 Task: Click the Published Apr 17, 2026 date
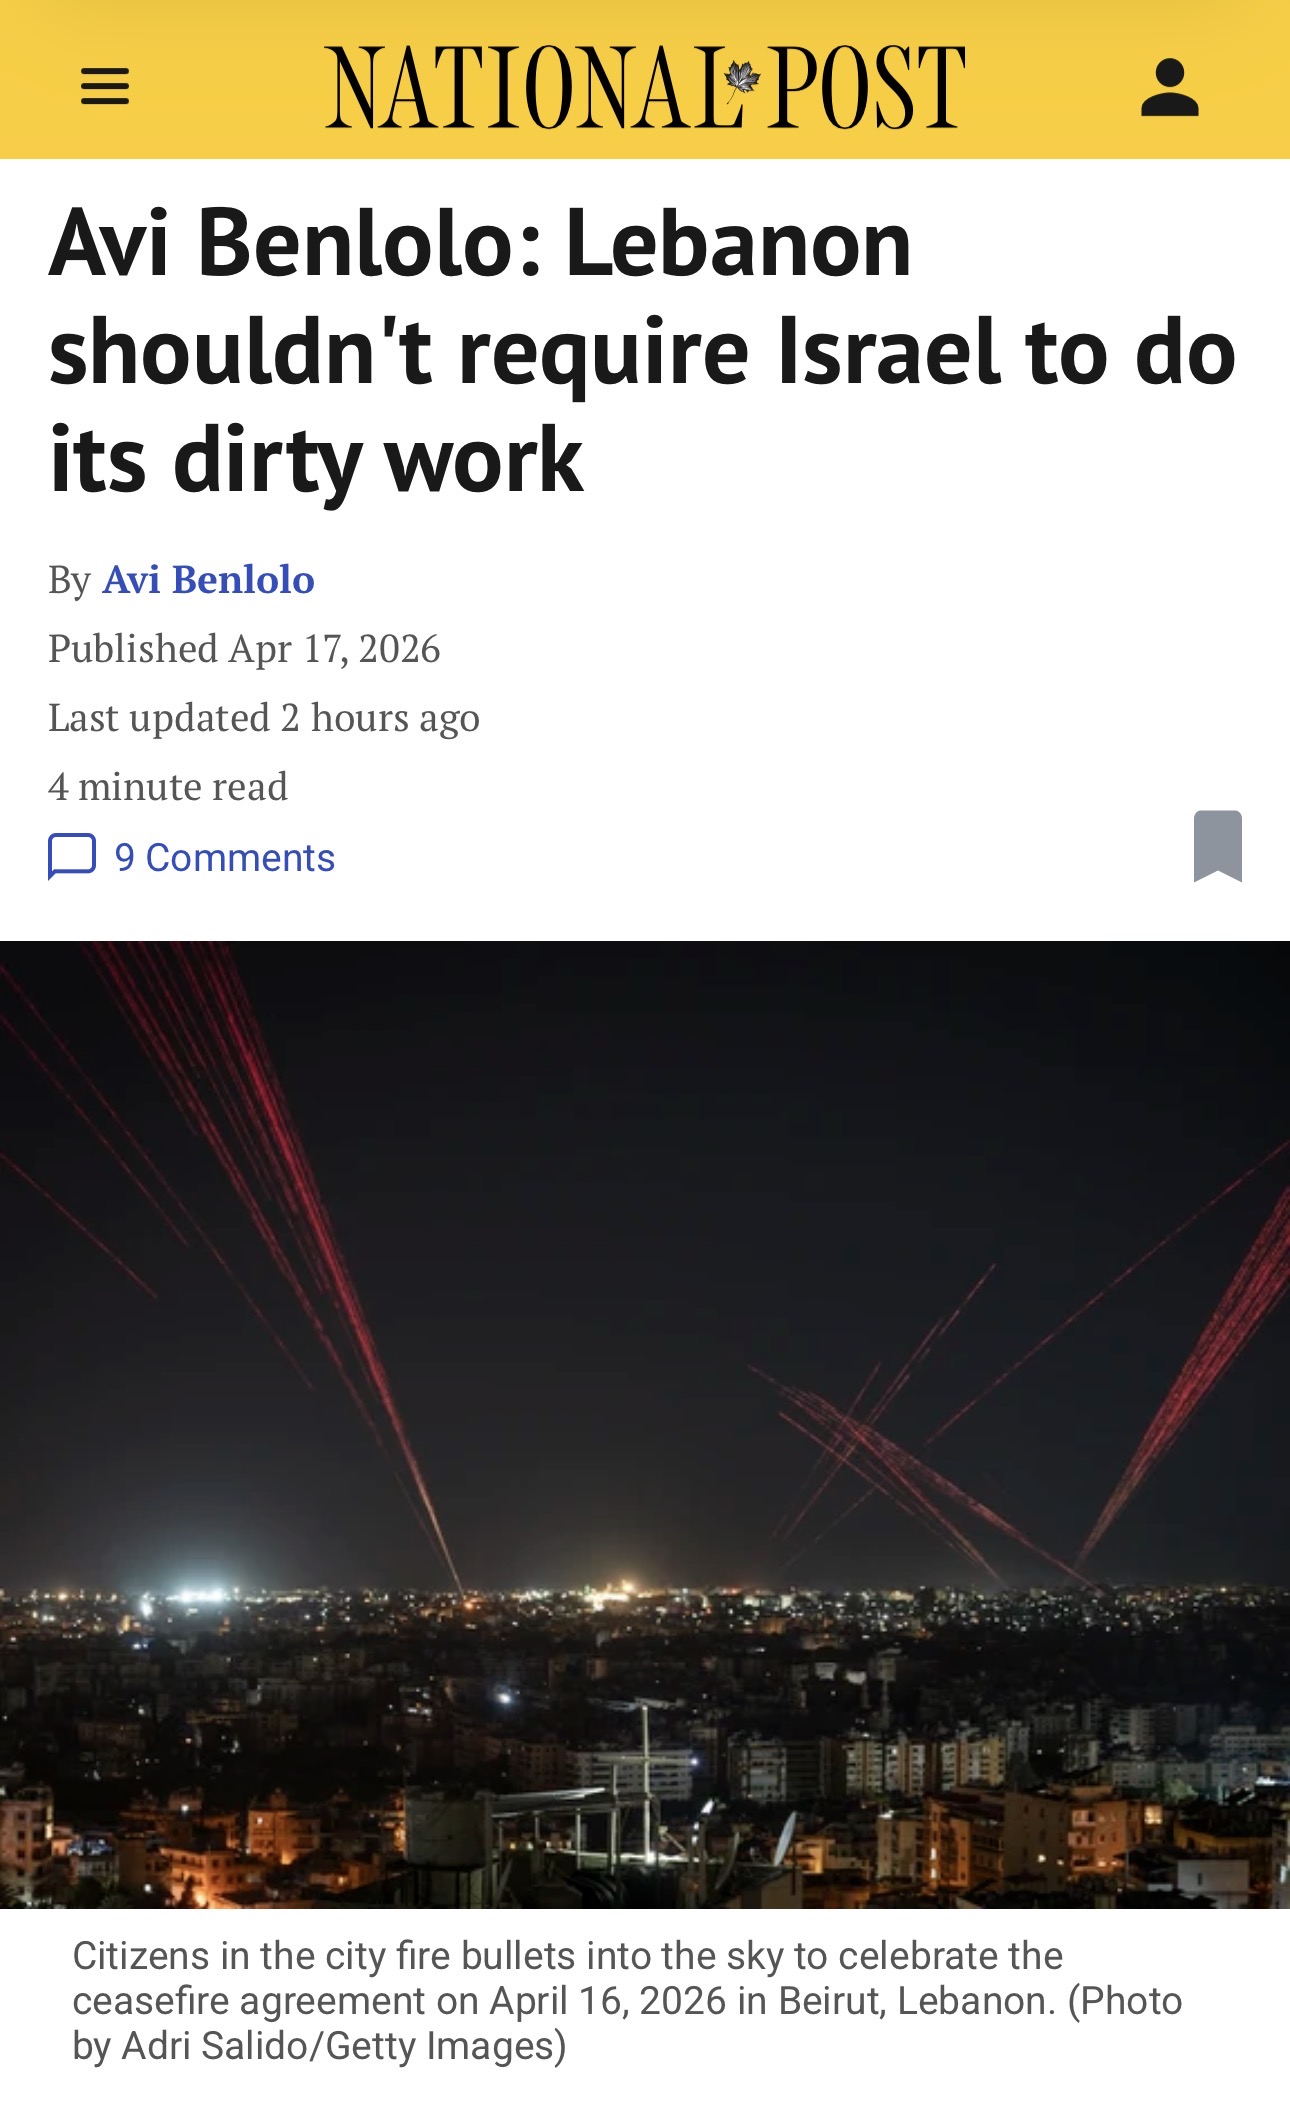(244, 649)
